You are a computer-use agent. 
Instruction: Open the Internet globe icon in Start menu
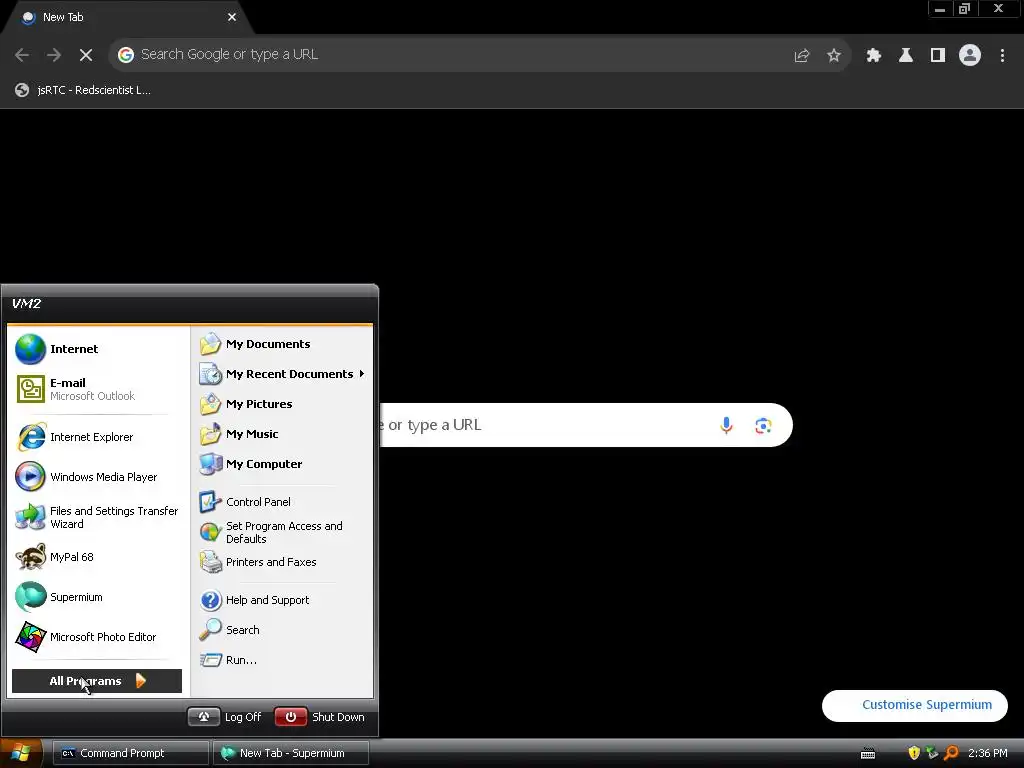31,349
